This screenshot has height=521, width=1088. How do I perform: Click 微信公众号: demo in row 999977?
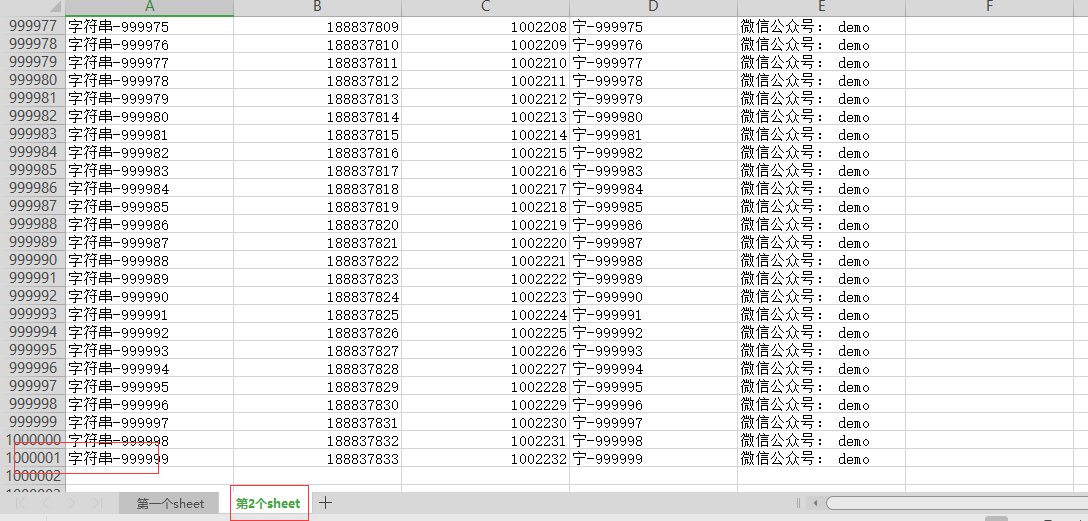821,27
